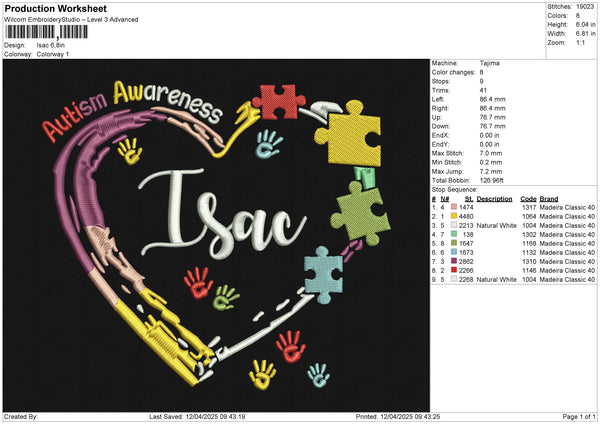600x424 pixels.
Task: Select the "Colors:" label in the header
Action: pyautogui.click(x=557, y=16)
